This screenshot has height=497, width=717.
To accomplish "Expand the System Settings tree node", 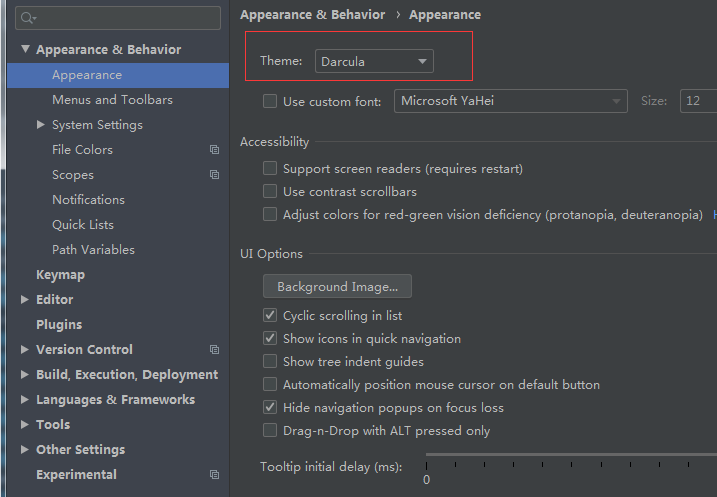I will 41,125.
